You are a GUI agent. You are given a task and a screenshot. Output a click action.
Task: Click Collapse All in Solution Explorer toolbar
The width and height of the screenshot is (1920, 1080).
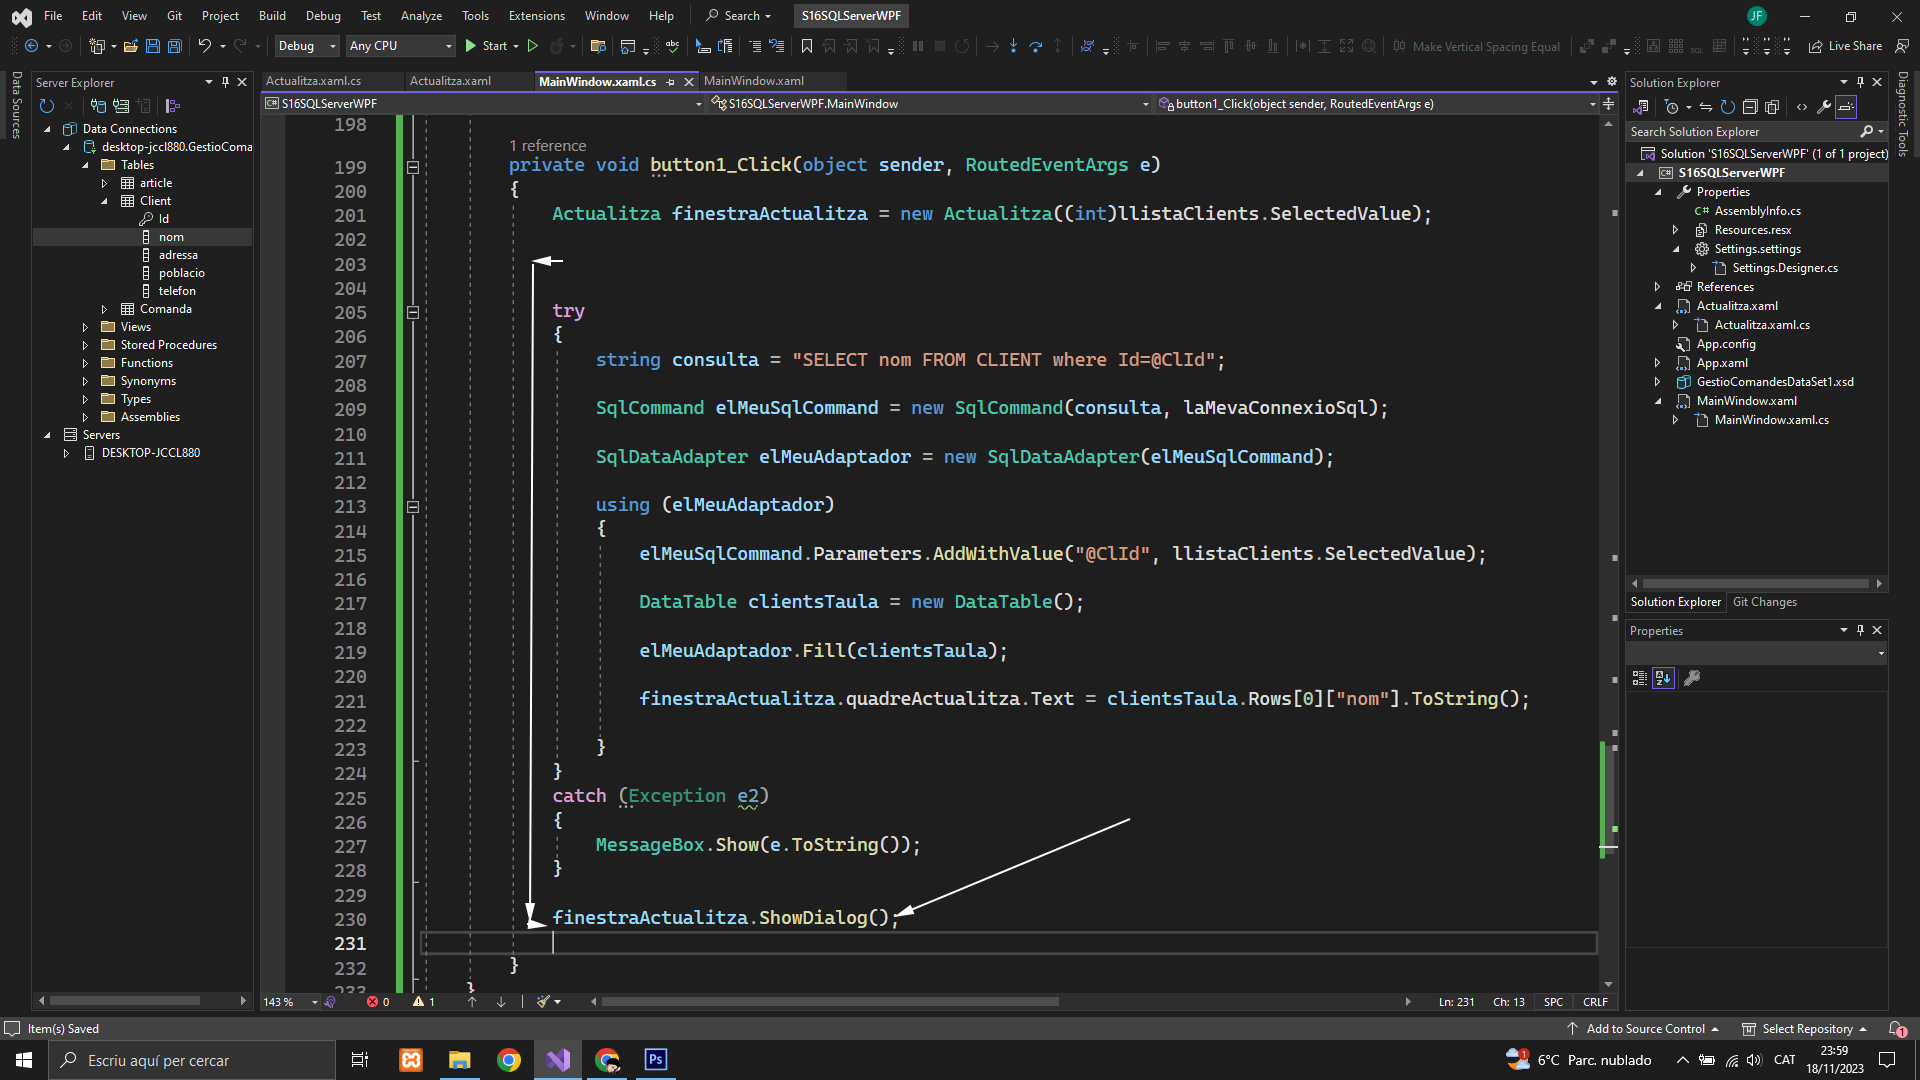[x=1750, y=107]
